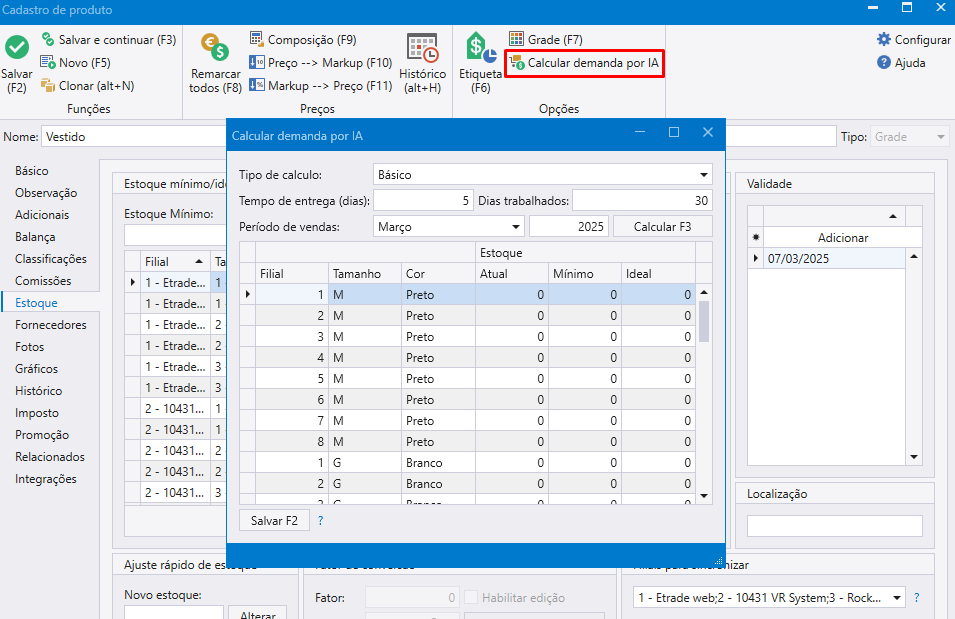
Task: Switch to Integrações section
Action: point(46,478)
